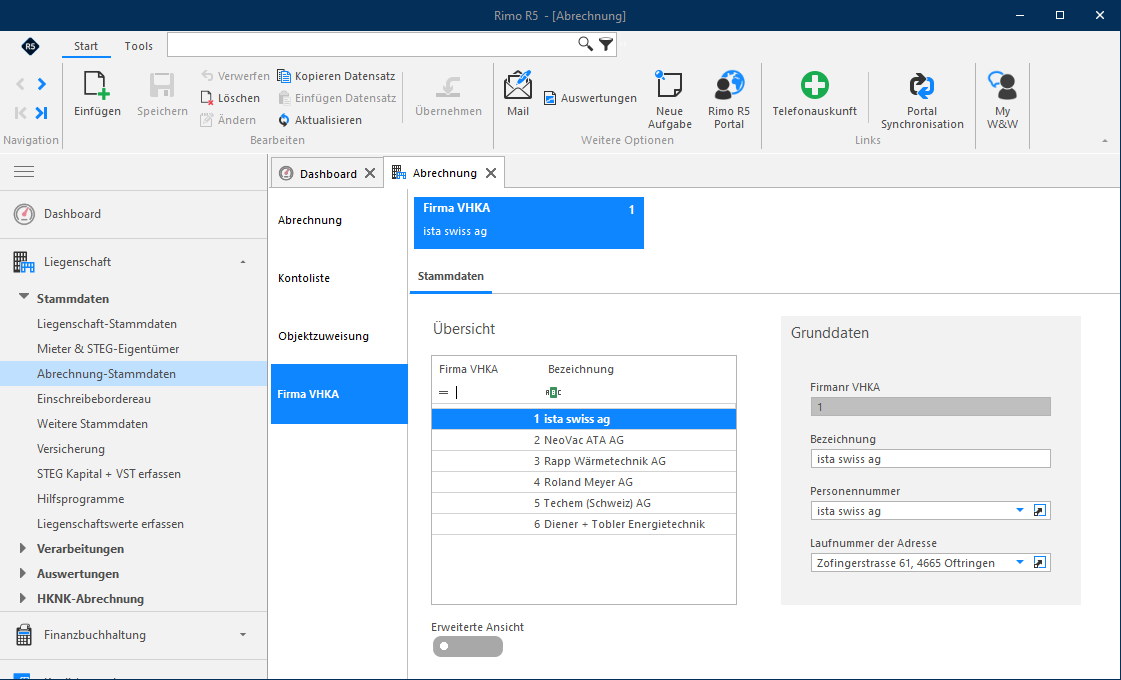Select the Objektzuweisung side tab
Image resolution: width=1121 pixels, height=680 pixels.
pyautogui.click(x=339, y=336)
